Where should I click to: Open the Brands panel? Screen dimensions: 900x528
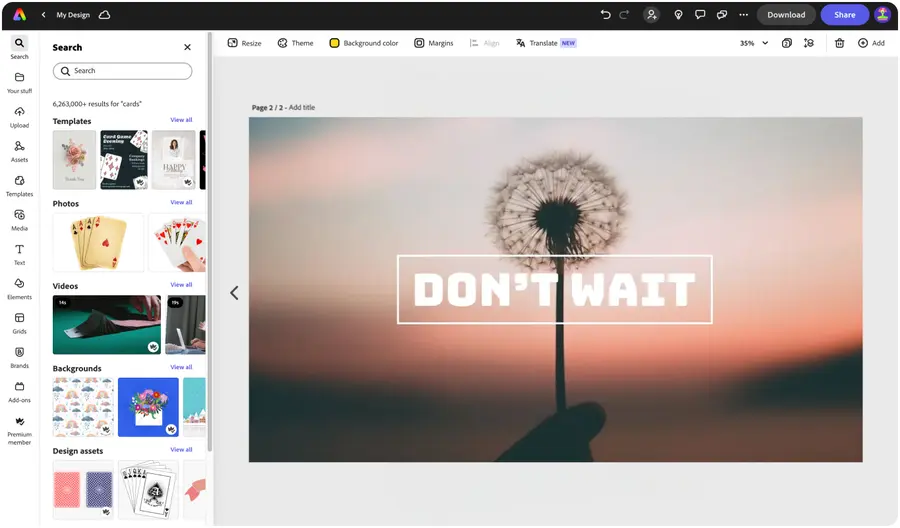click(19, 356)
